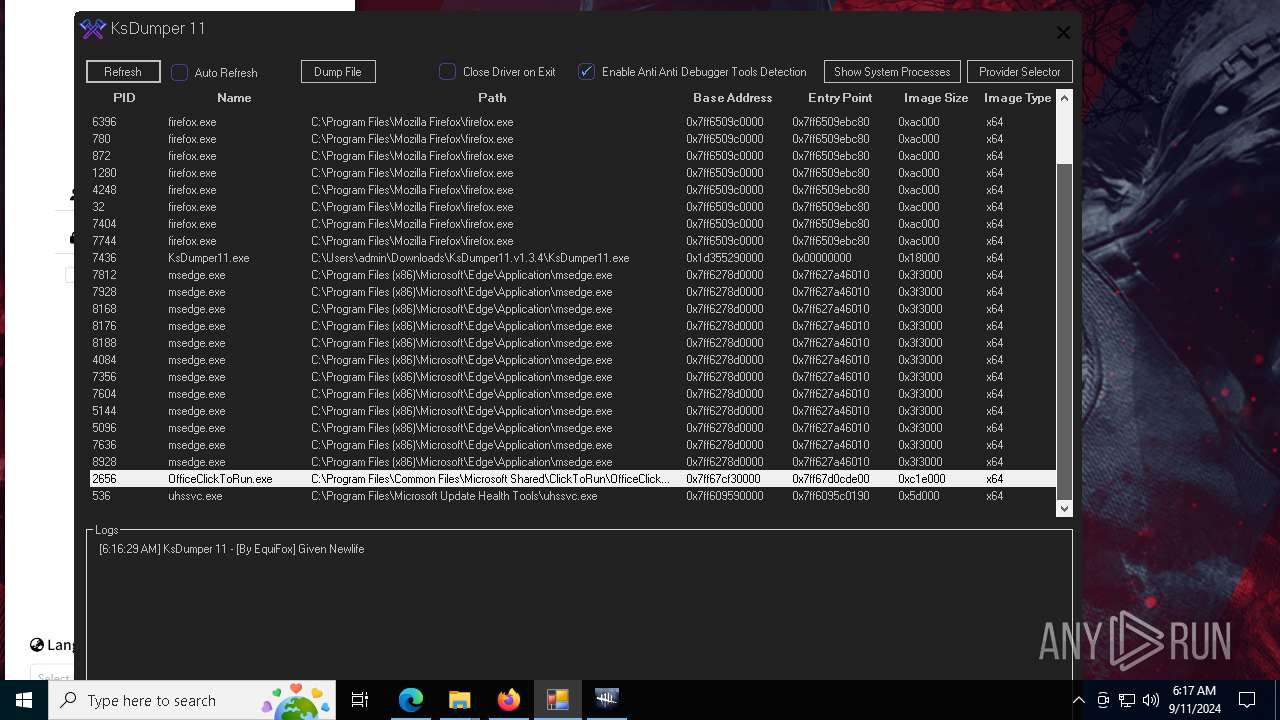Select the msedge.exe row with PID 5144

(x=572, y=411)
